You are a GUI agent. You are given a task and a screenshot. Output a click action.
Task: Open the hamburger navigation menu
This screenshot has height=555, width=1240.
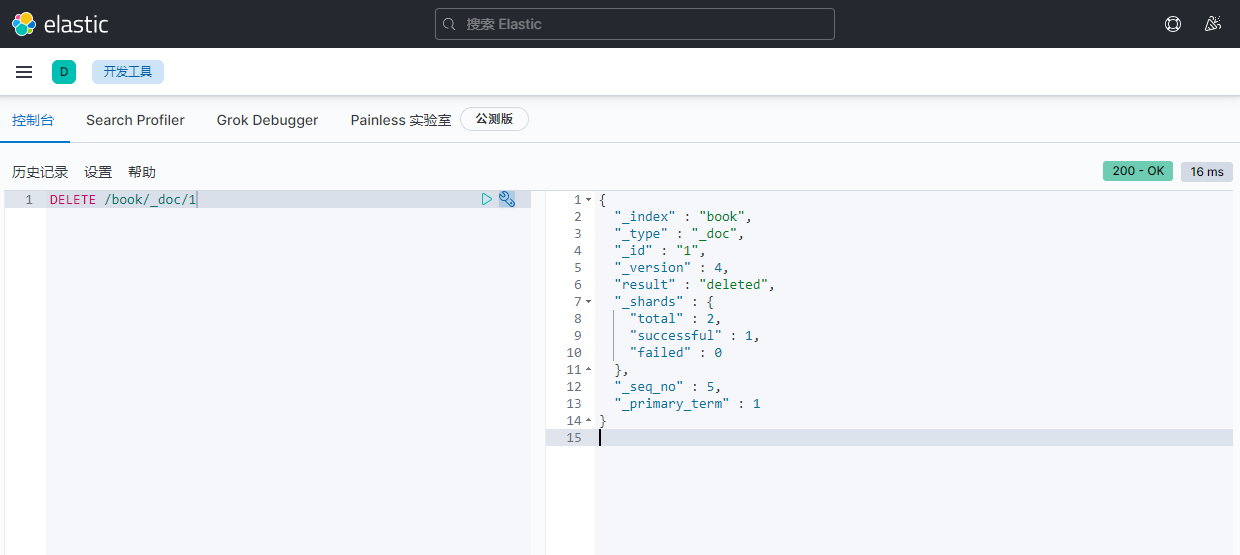click(24, 72)
